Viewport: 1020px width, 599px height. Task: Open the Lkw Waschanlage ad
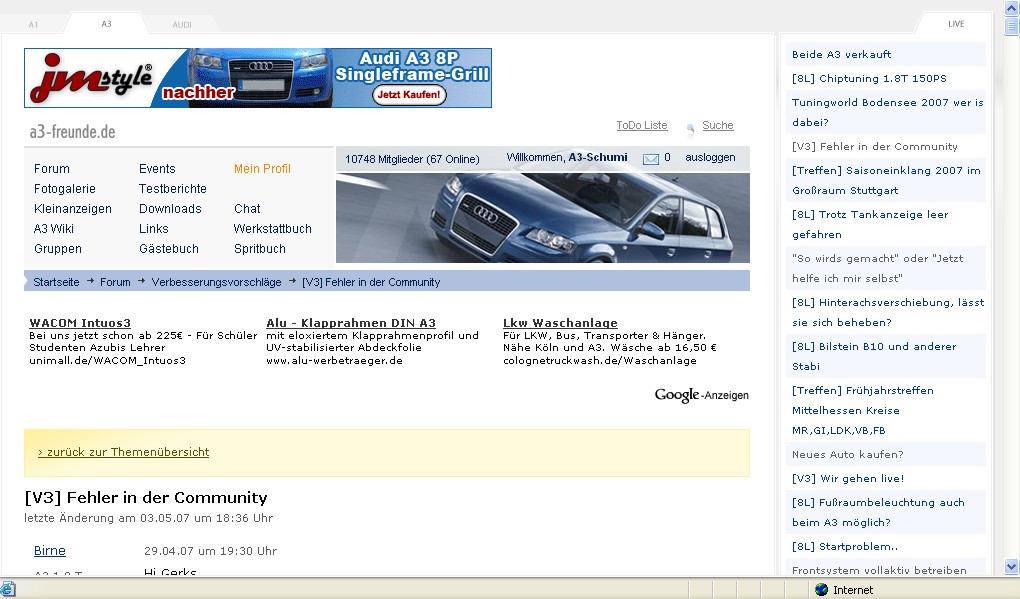[x=560, y=323]
